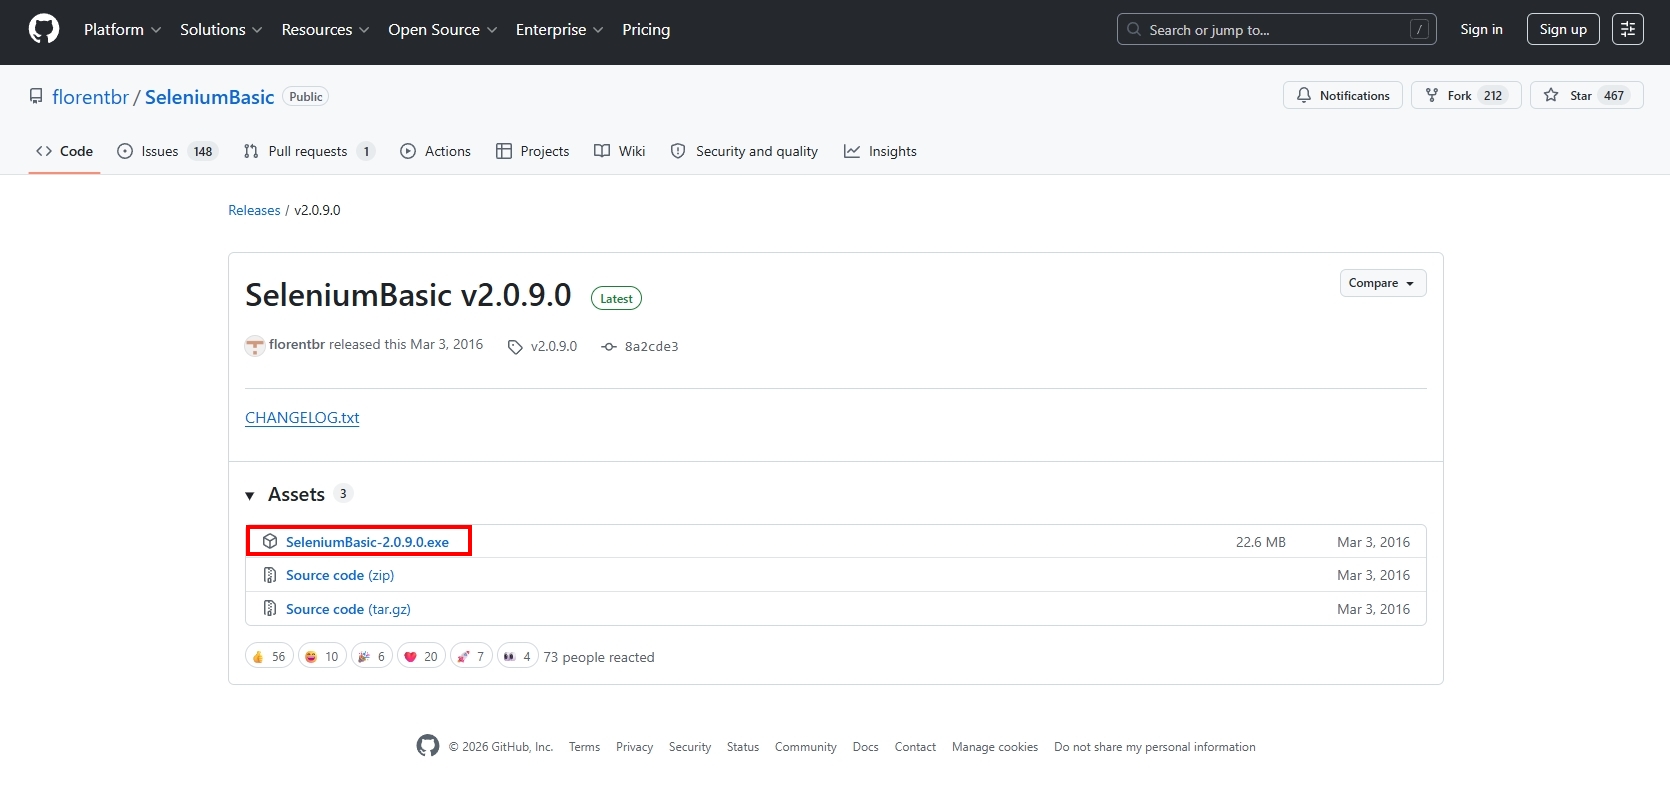Open the Wiki tab
1670x812 pixels.
click(x=619, y=151)
